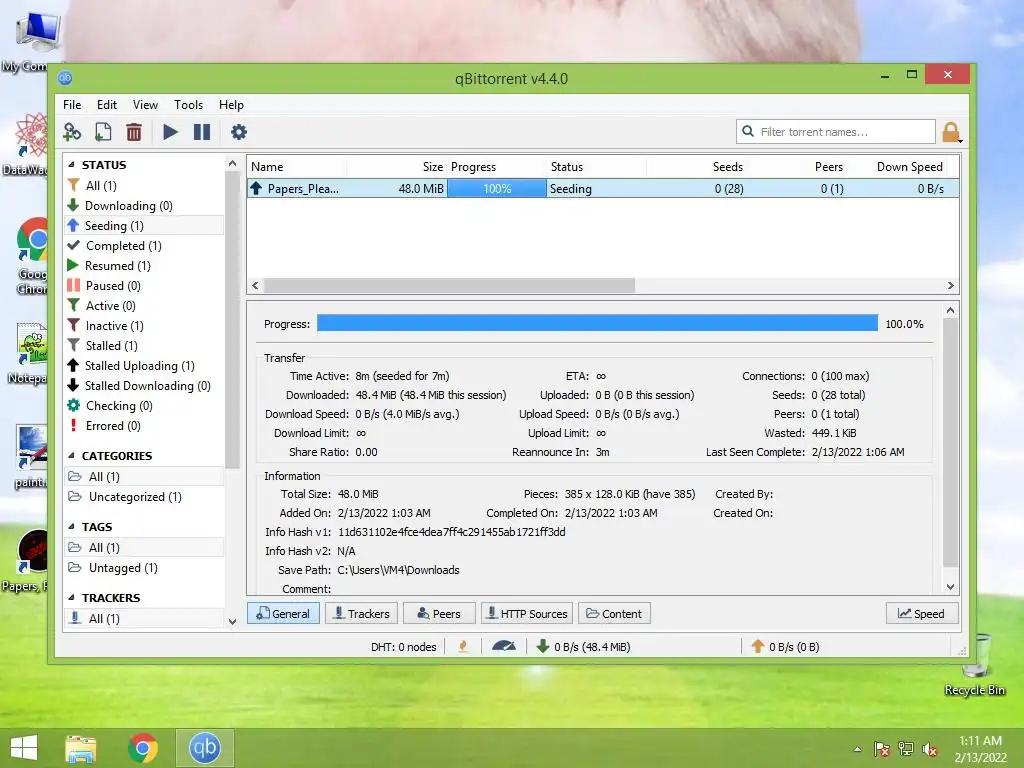Collapse the STATUS section
Image resolution: width=1024 pixels, height=768 pixels.
[71, 165]
